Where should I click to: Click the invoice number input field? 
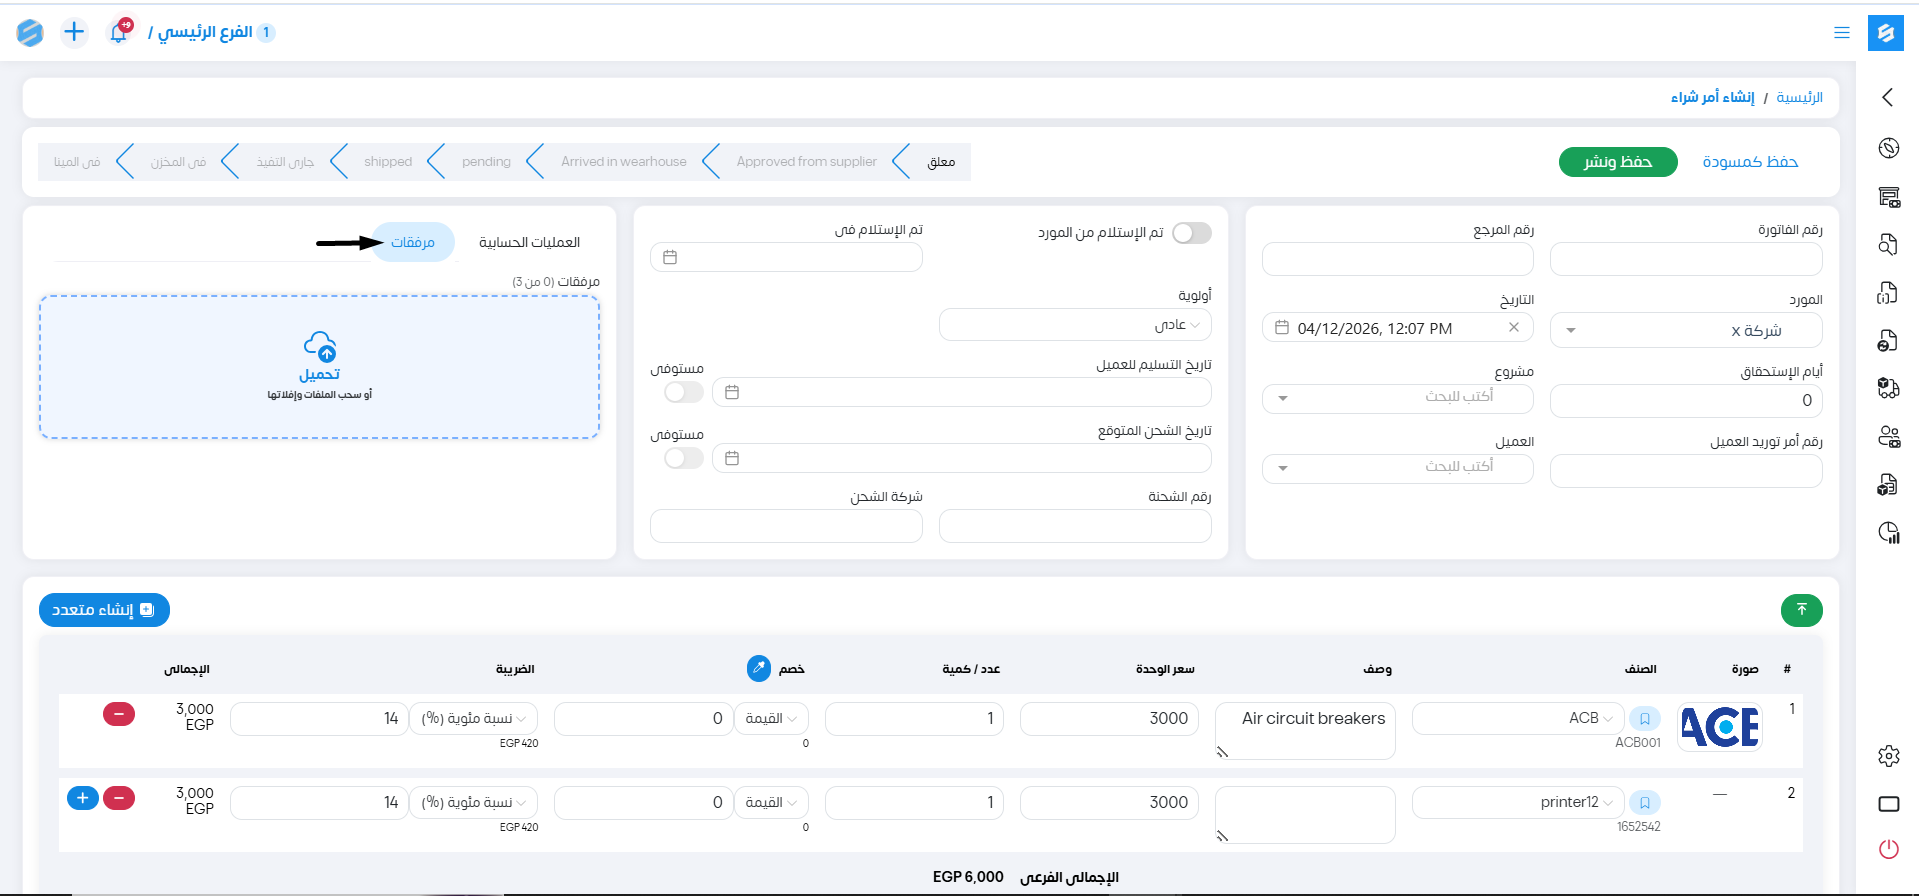(1685, 260)
